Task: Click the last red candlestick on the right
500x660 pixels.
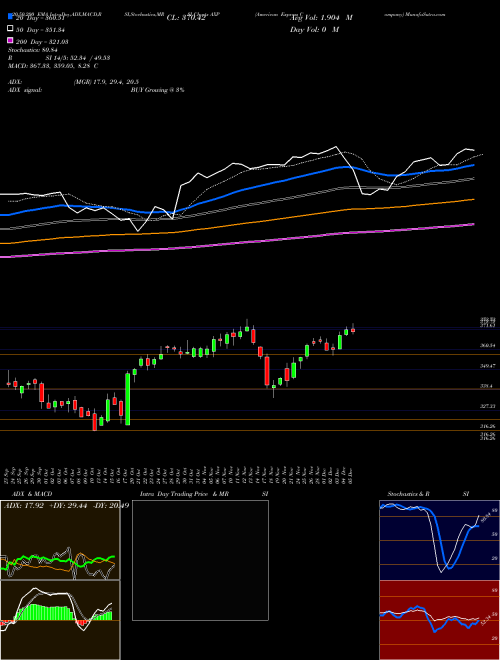Action: (353, 330)
